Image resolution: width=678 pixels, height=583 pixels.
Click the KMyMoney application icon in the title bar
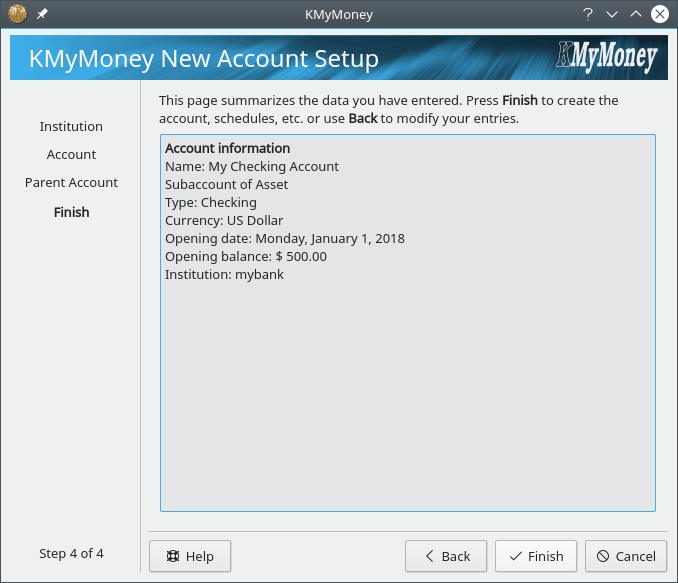17,14
